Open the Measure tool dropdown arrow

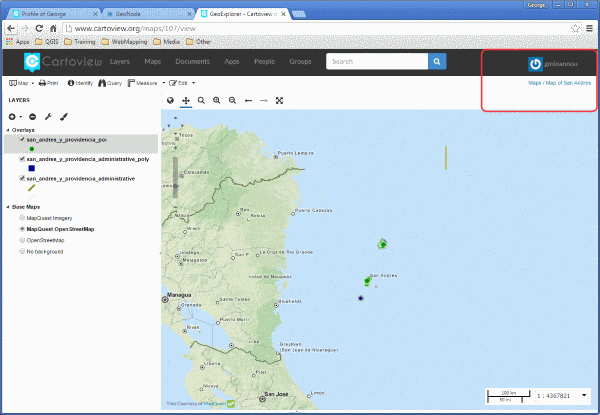tap(164, 83)
